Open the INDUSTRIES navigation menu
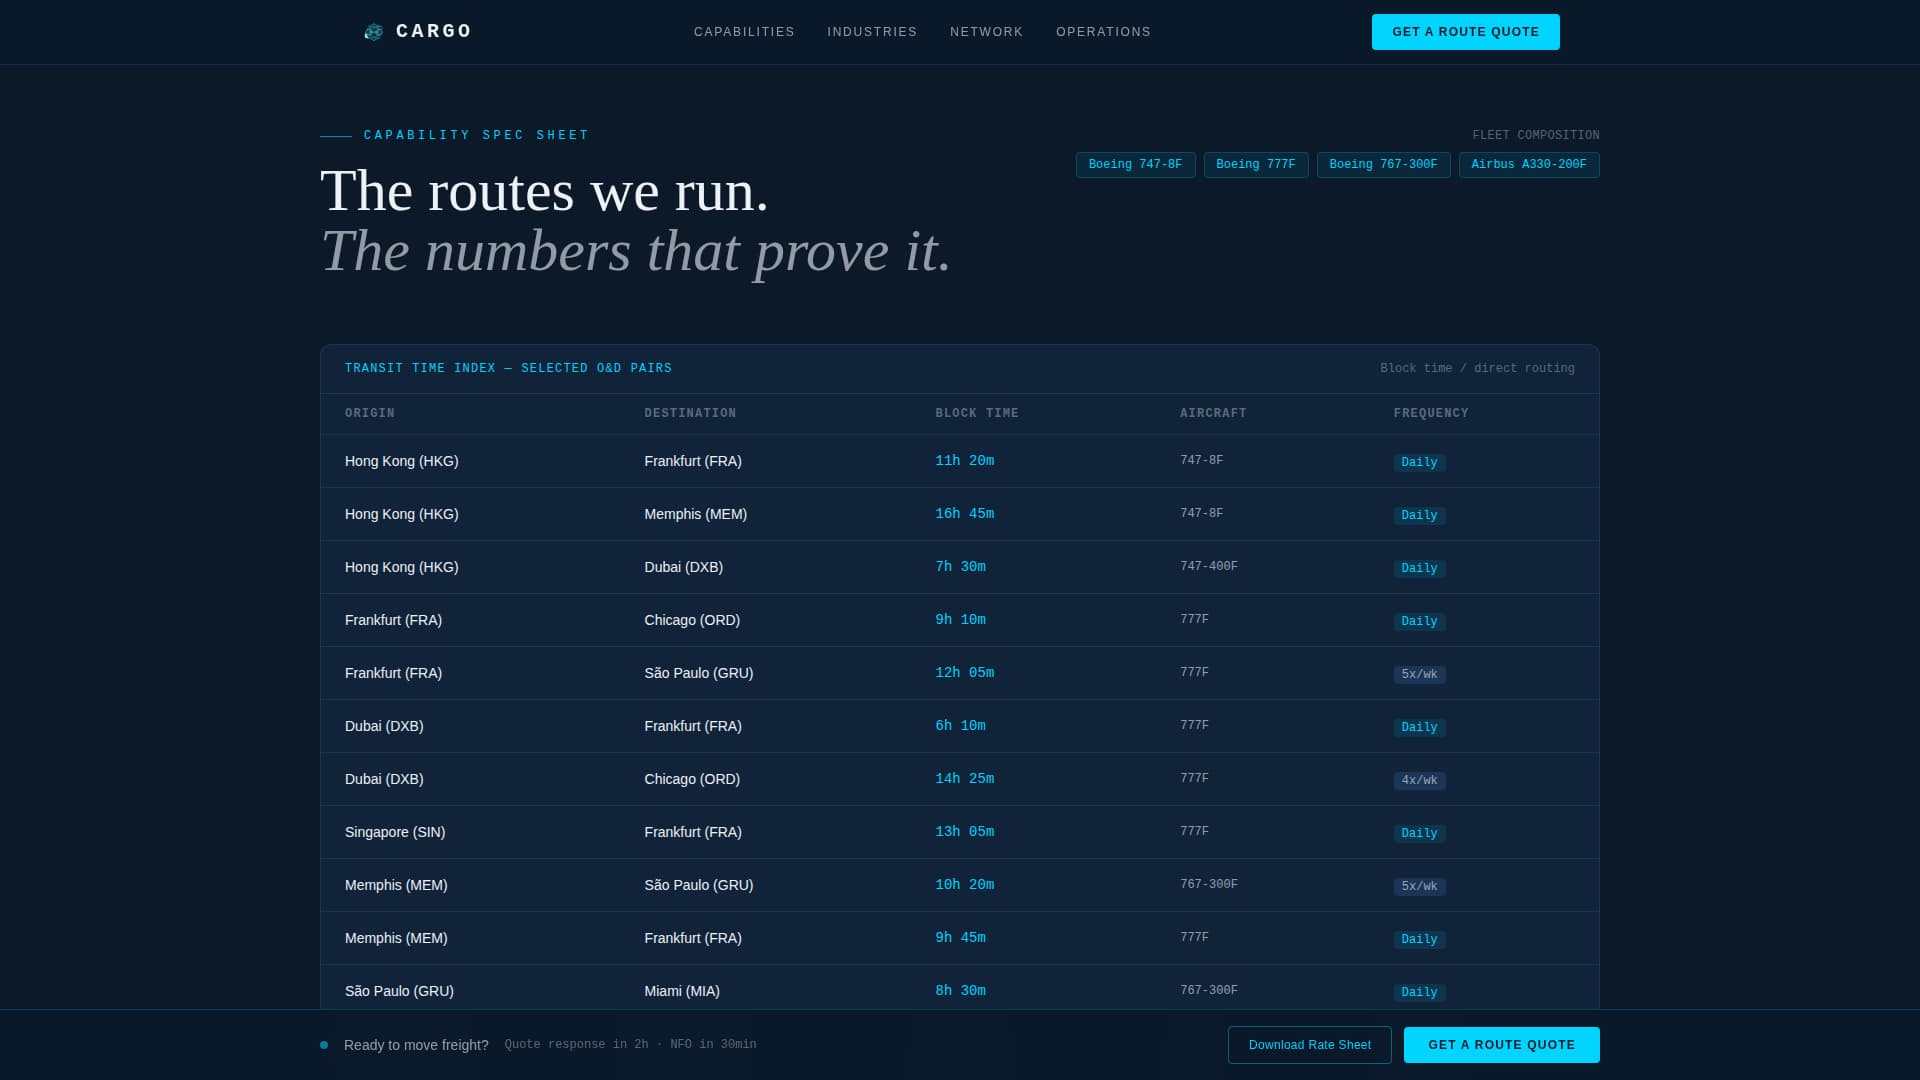 [x=871, y=31]
